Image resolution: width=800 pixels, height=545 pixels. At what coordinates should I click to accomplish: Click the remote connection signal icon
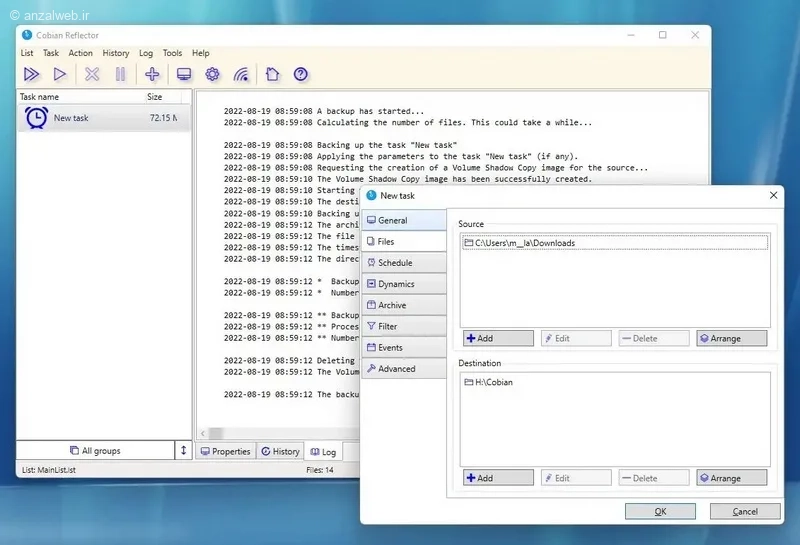[241, 75]
